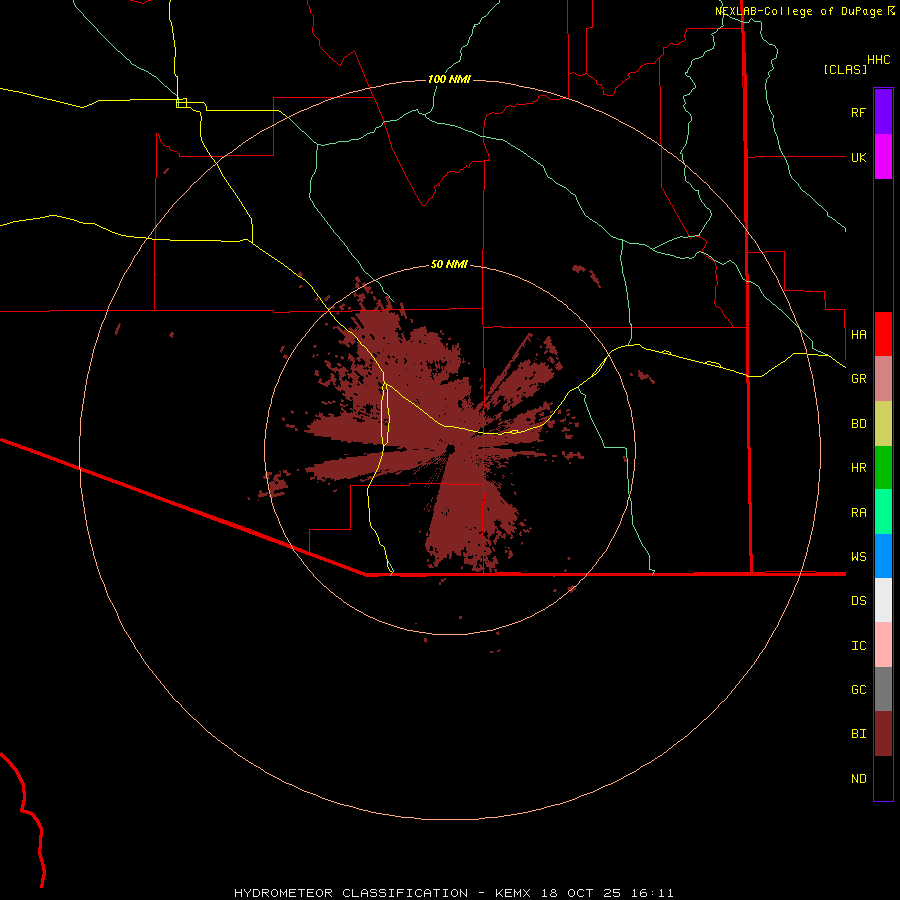Viewport: 900px width, 900px height.
Task: Click the ND black legend swatch
Action: pos(883,778)
